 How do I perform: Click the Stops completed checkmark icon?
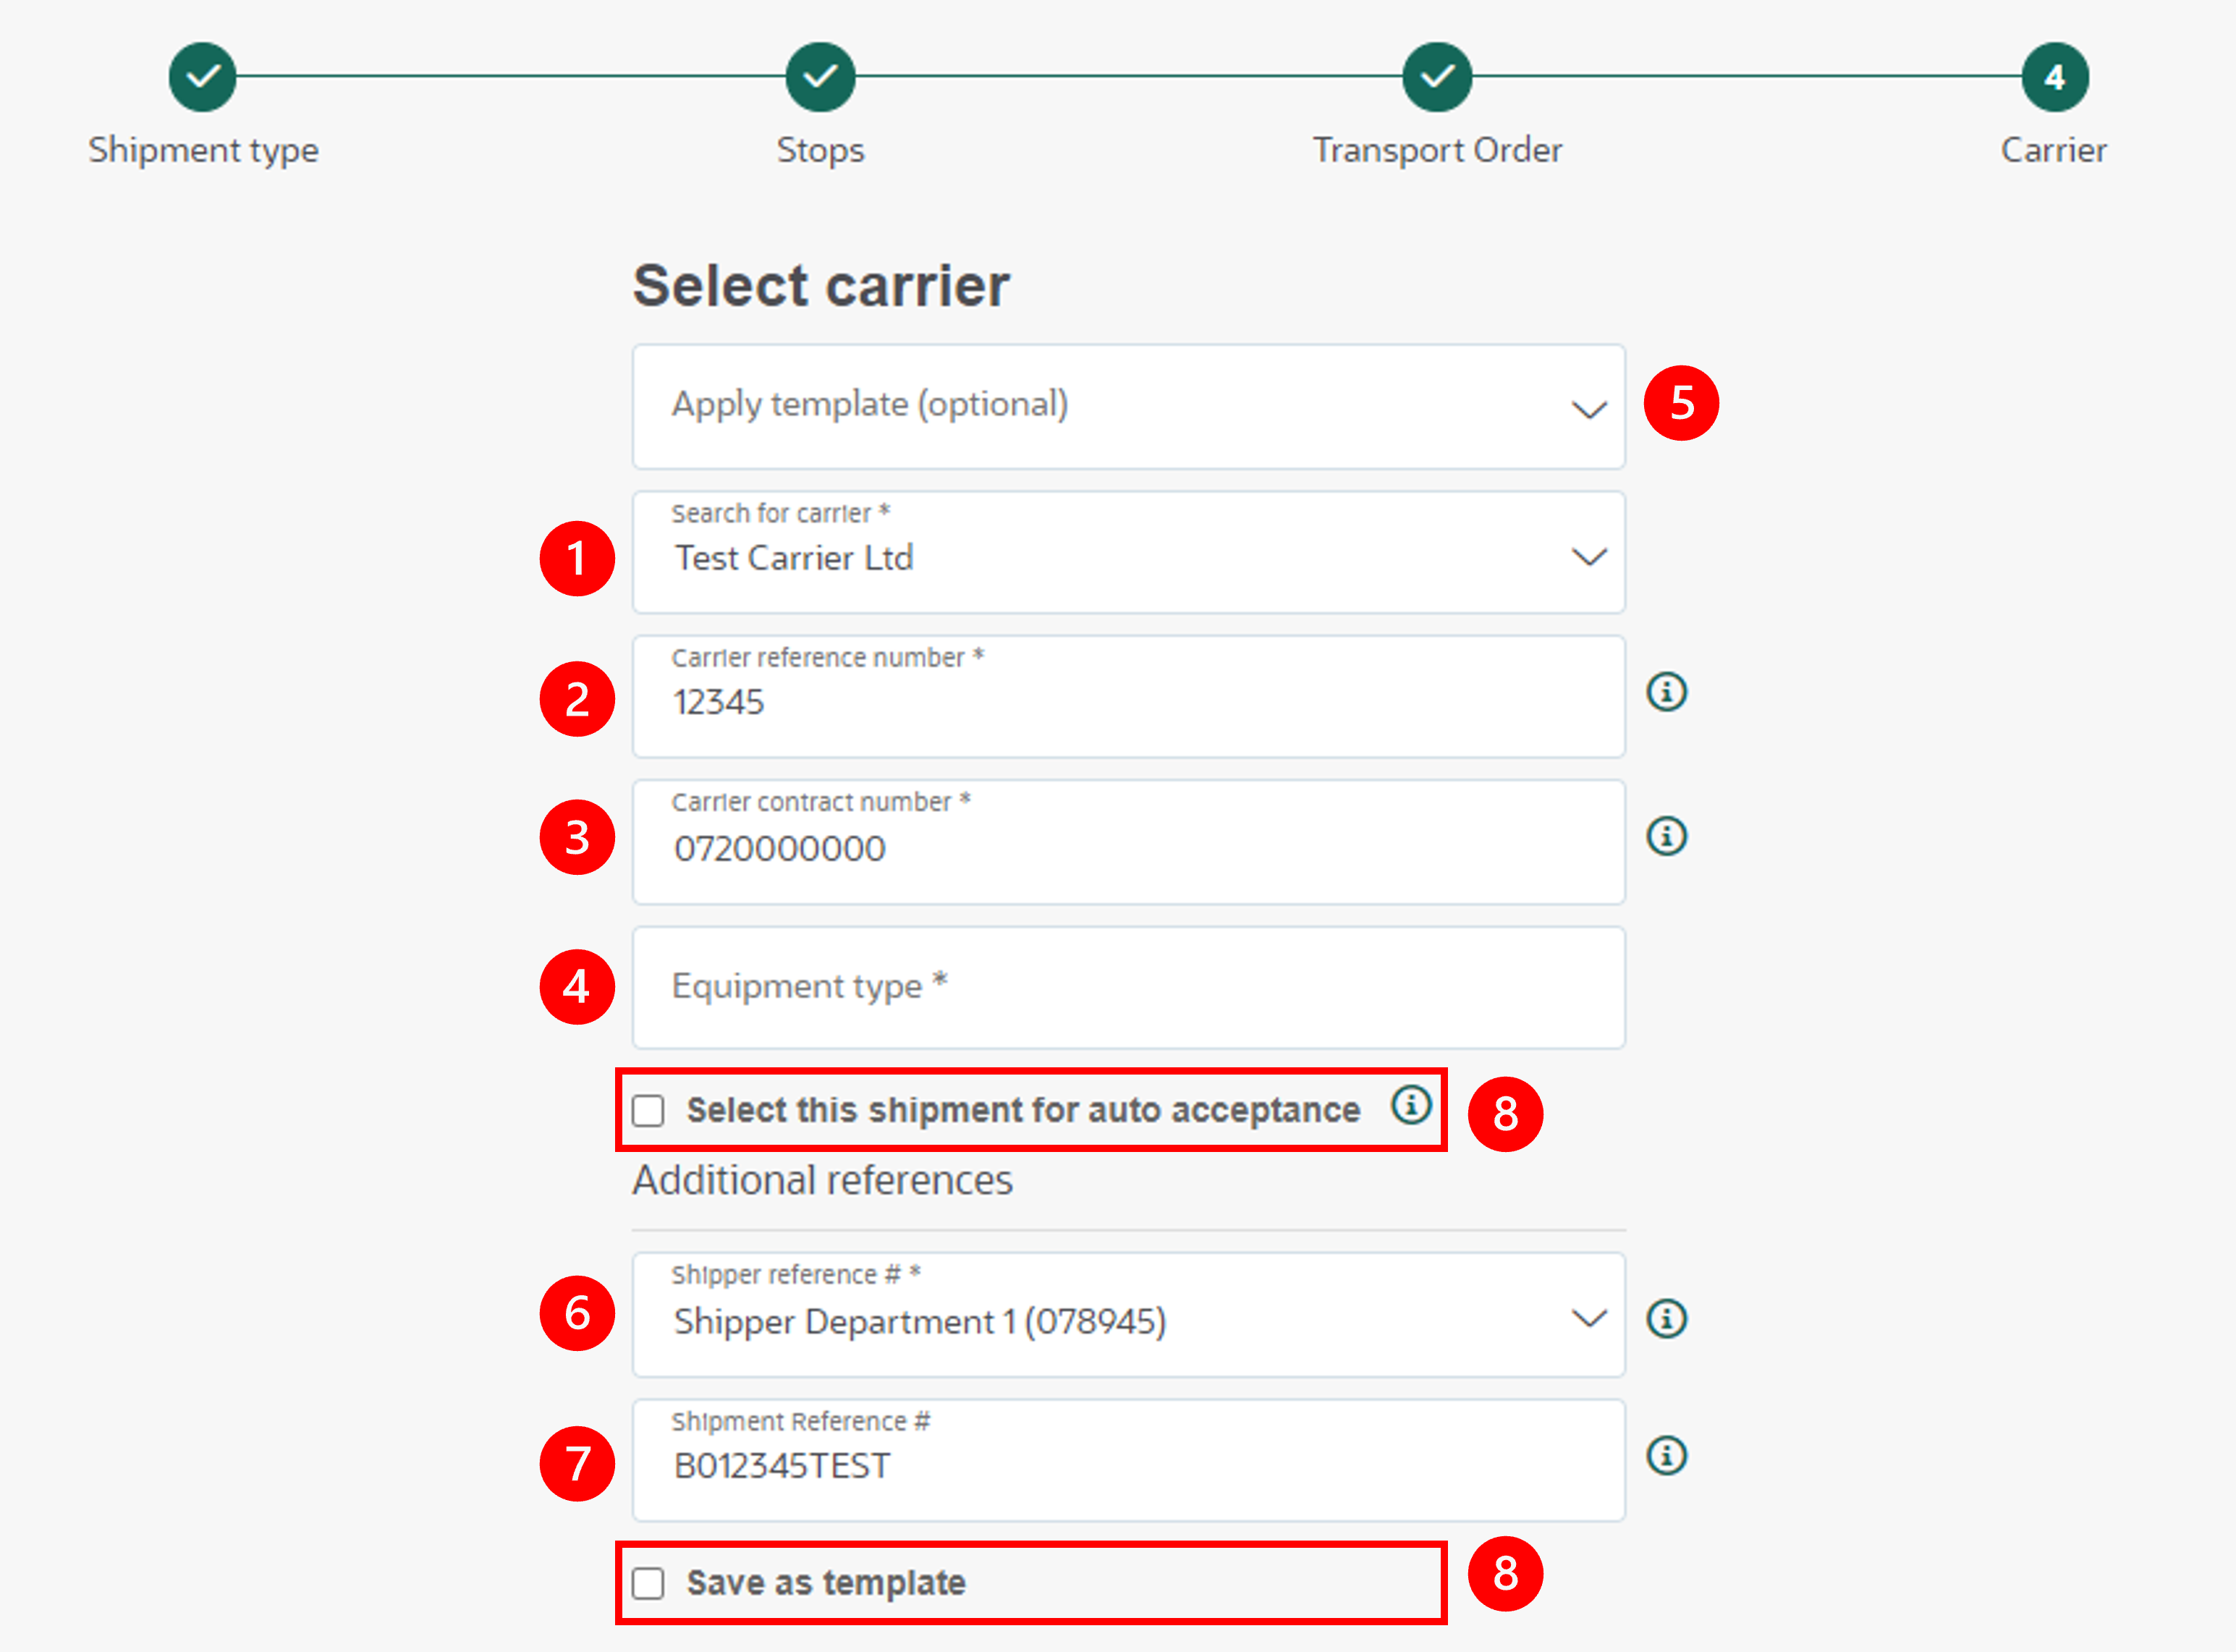click(x=820, y=76)
